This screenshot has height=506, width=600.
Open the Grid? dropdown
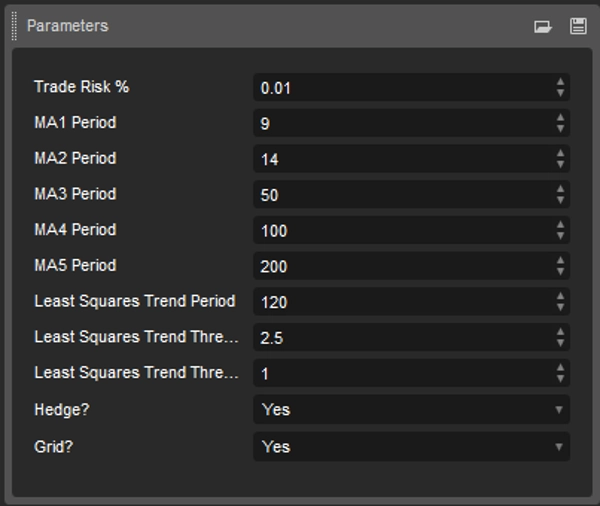[410, 446]
